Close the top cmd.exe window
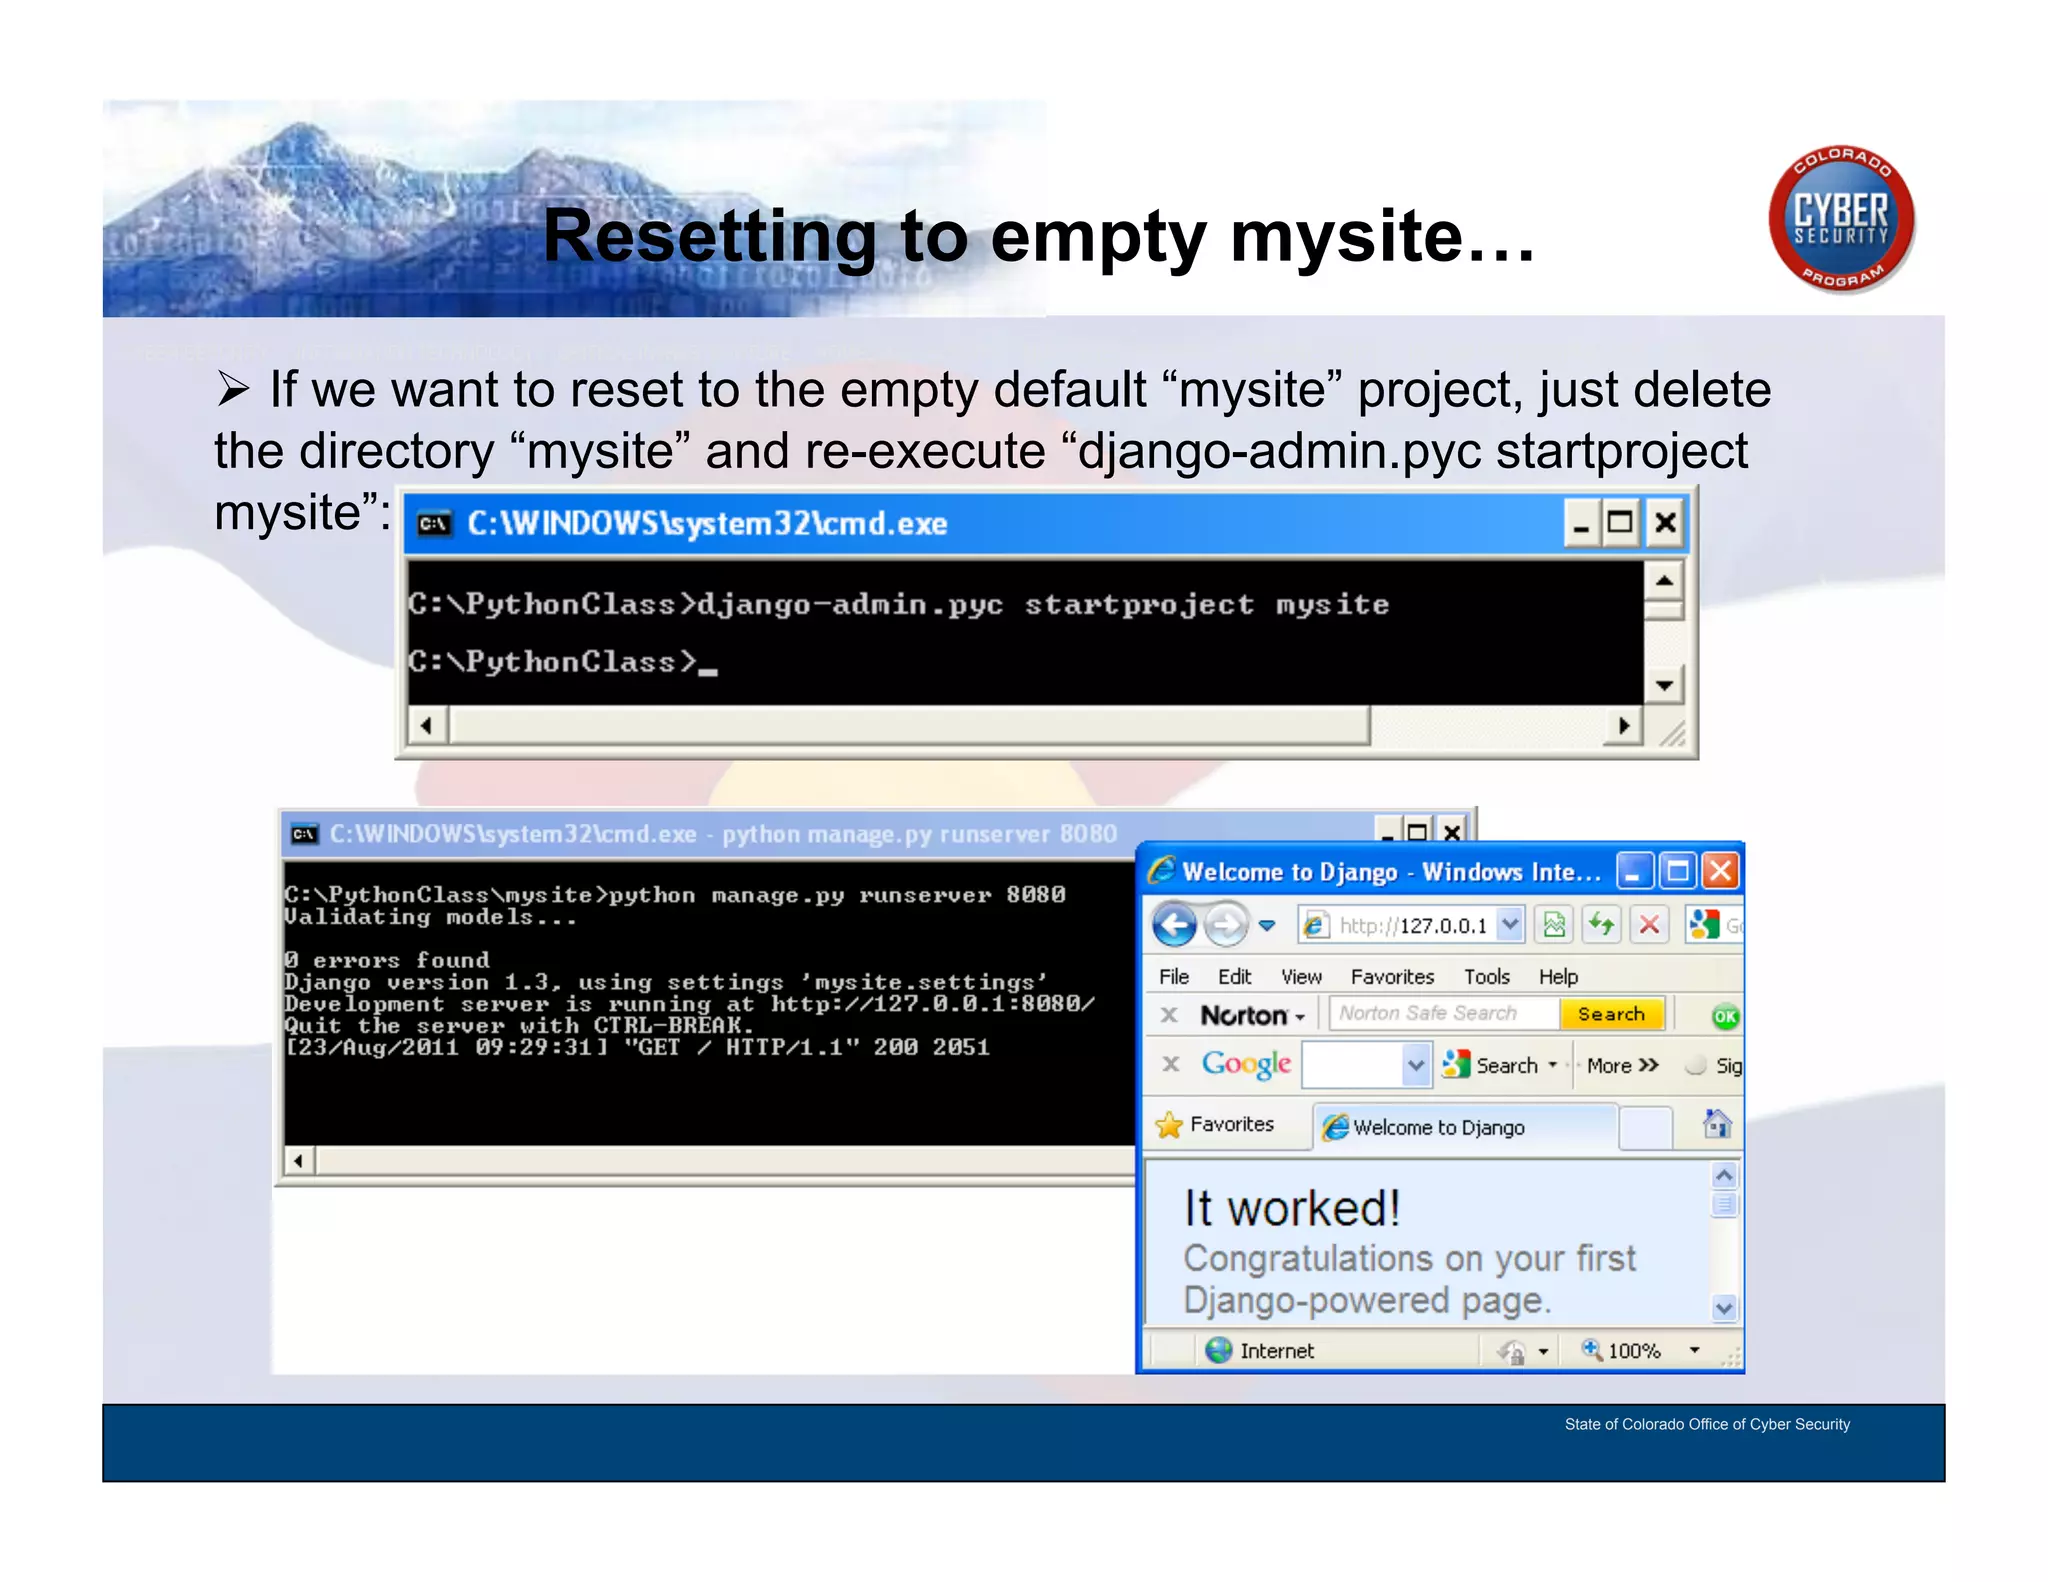The width and height of the screenshot is (2048, 1582). [x=1664, y=523]
